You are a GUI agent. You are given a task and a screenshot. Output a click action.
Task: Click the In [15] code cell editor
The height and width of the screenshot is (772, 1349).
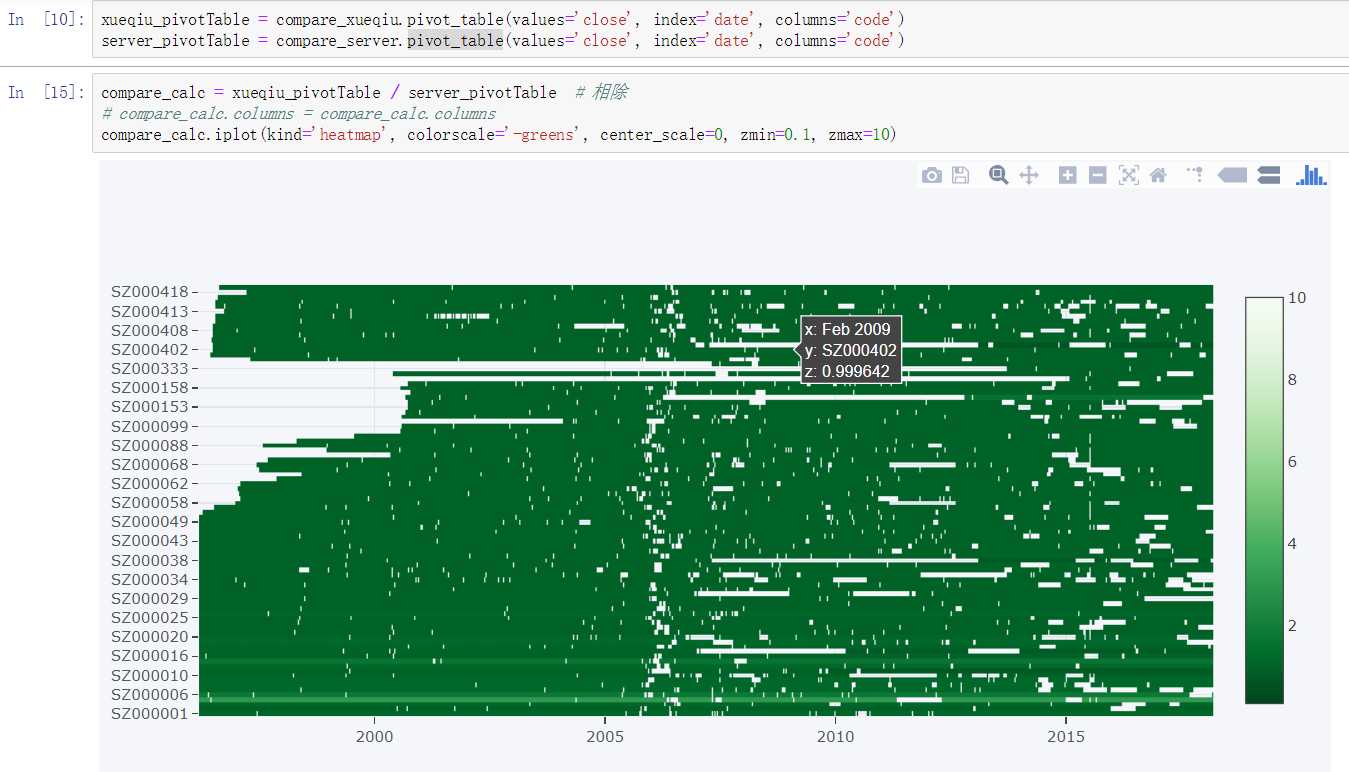(720, 113)
